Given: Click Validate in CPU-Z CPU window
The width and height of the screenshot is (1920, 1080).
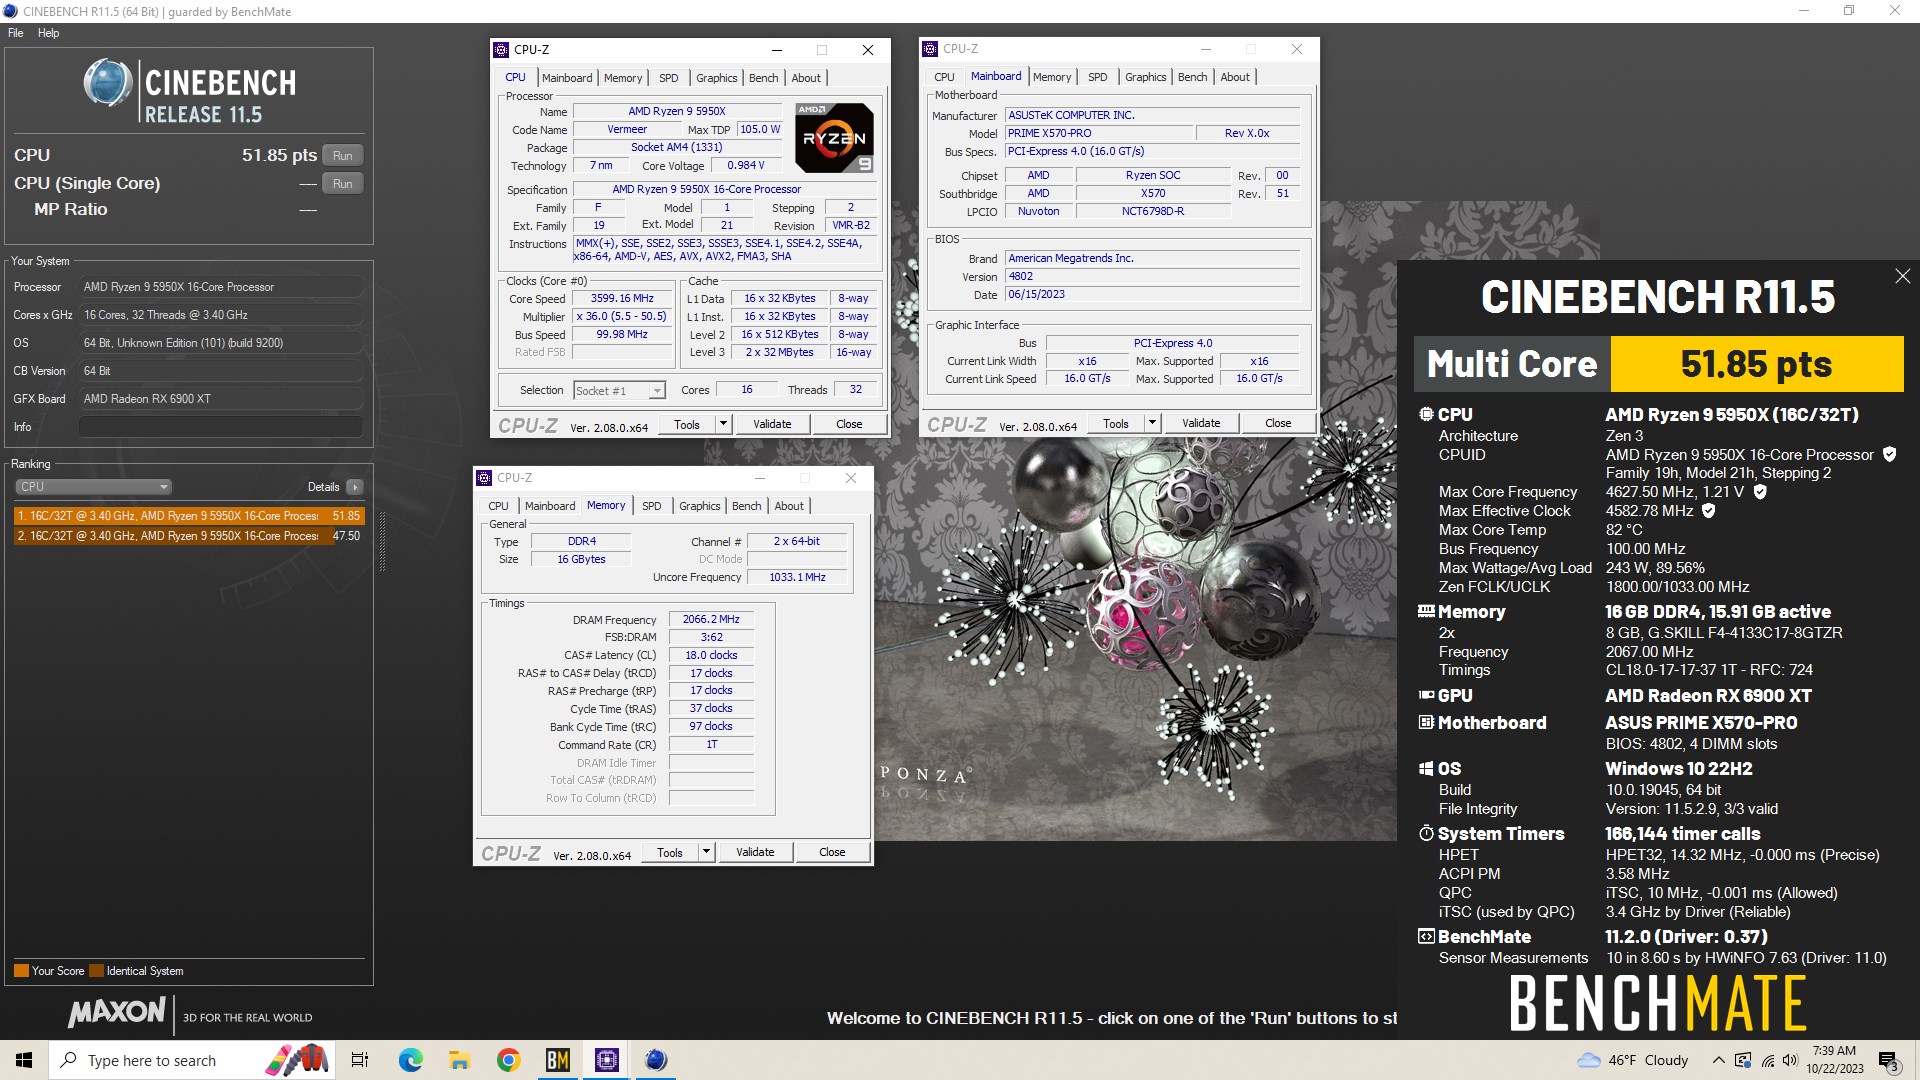Looking at the screenshot, I should pos(772,425).
